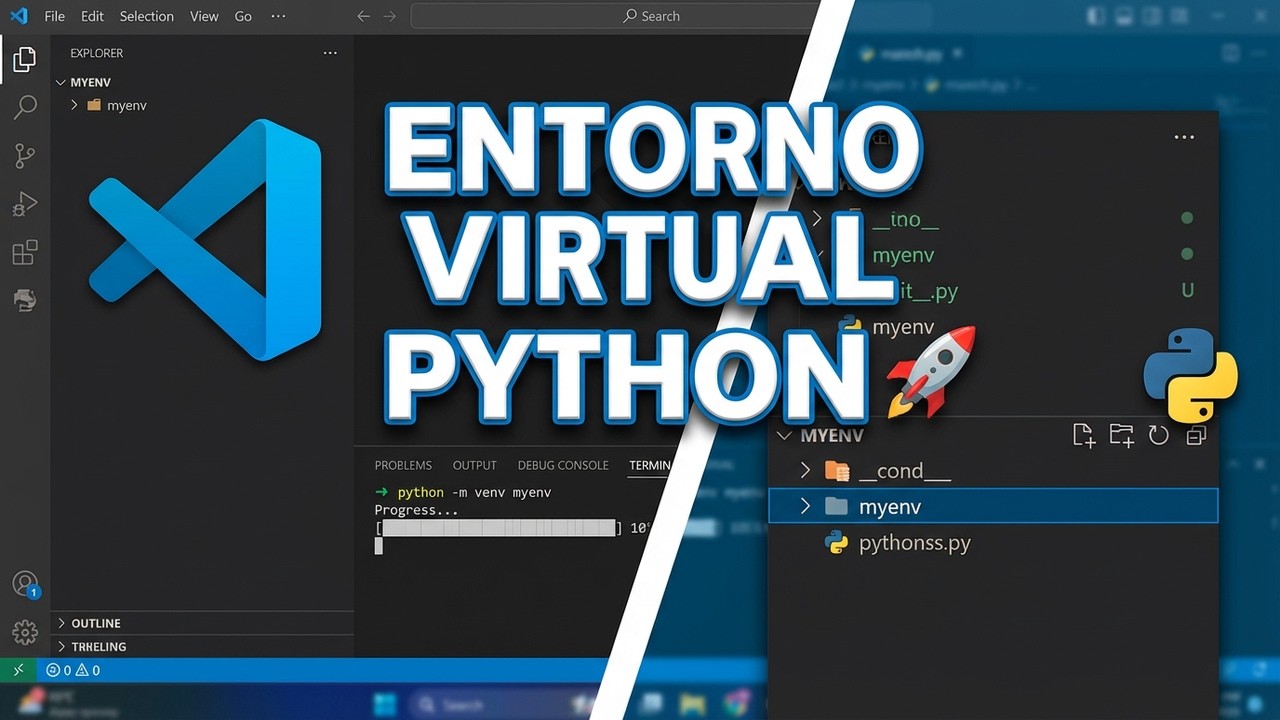Collapse the MYENV section in left Explorer
1280x720 pixels.
(x=62, y=82)
